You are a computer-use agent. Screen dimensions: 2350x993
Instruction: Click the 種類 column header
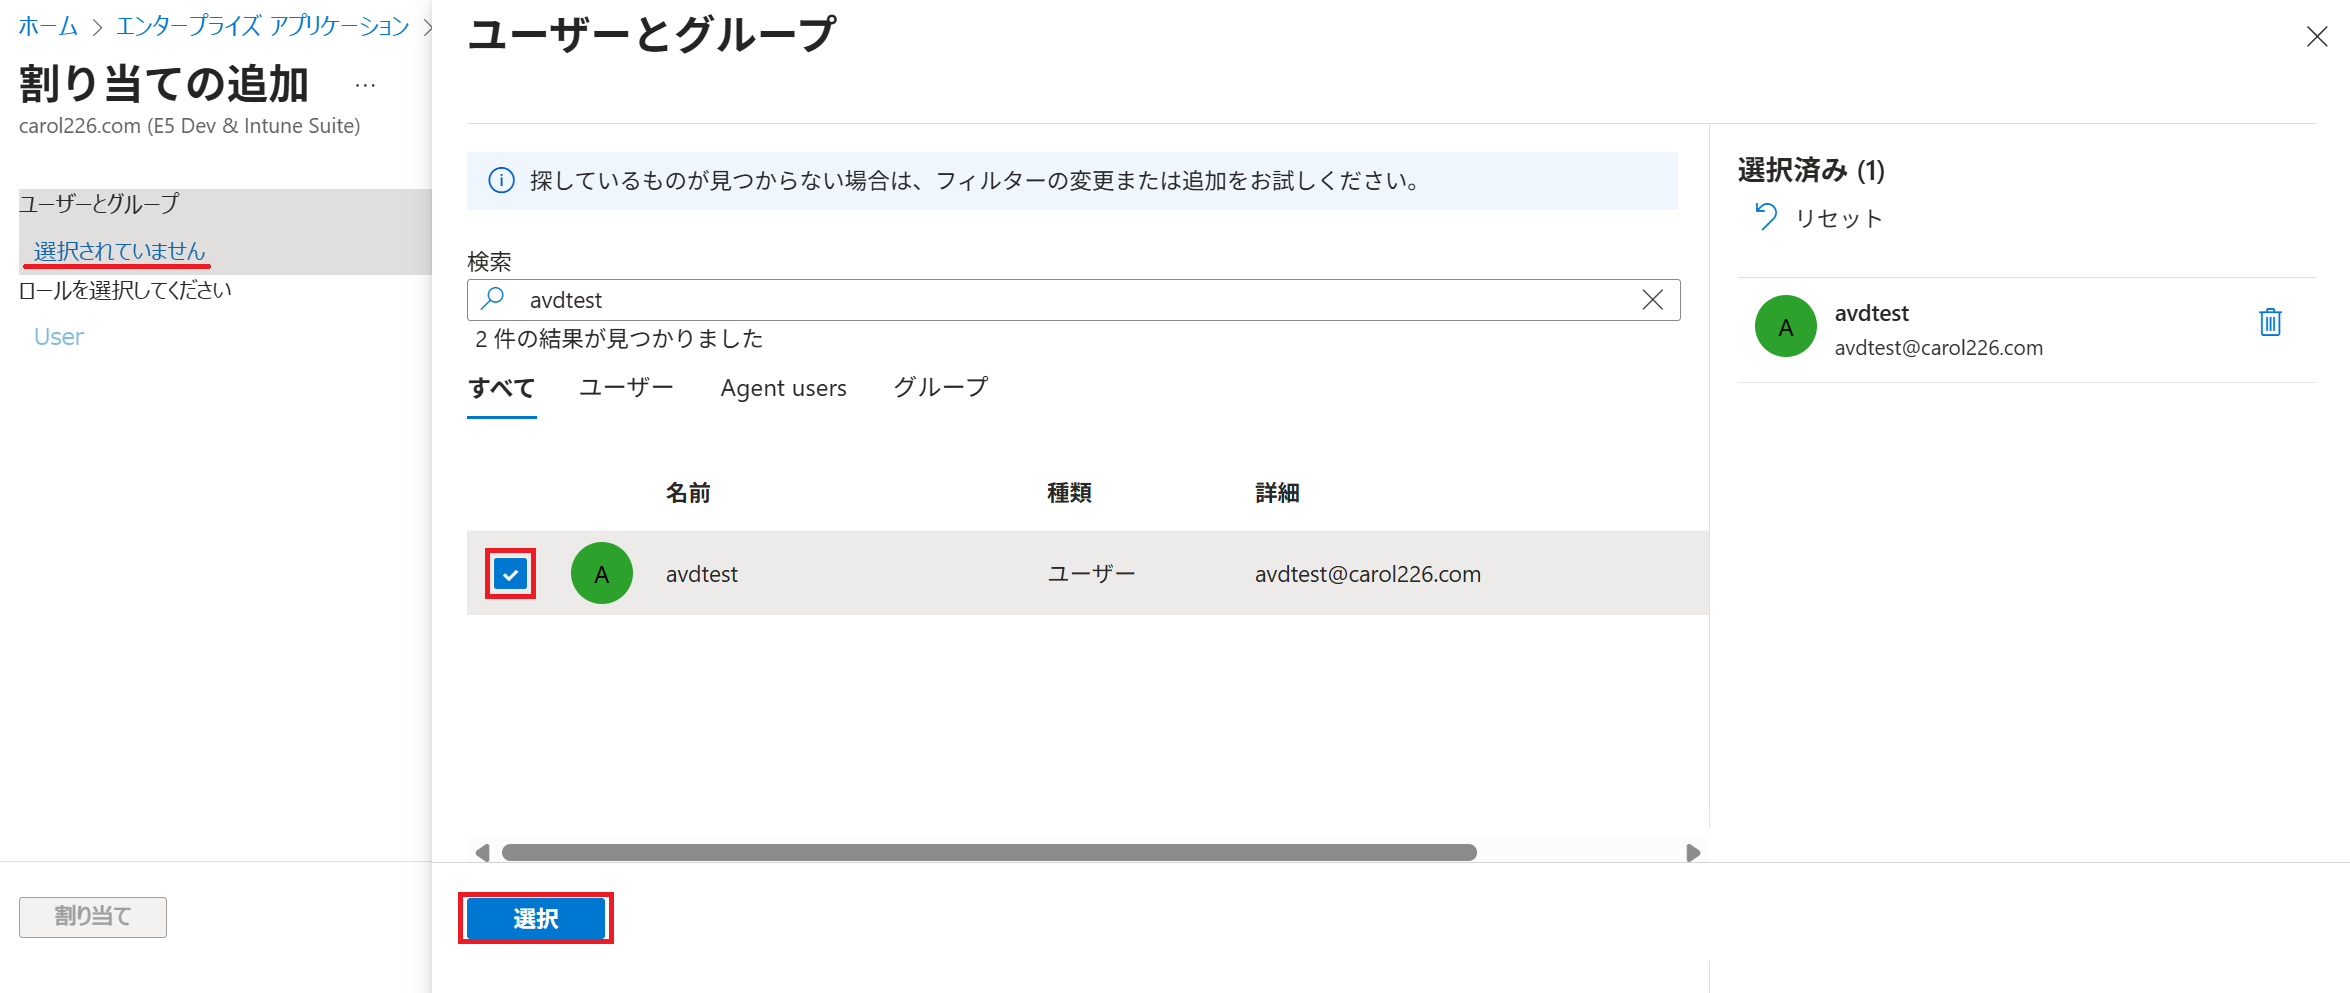1069,493
